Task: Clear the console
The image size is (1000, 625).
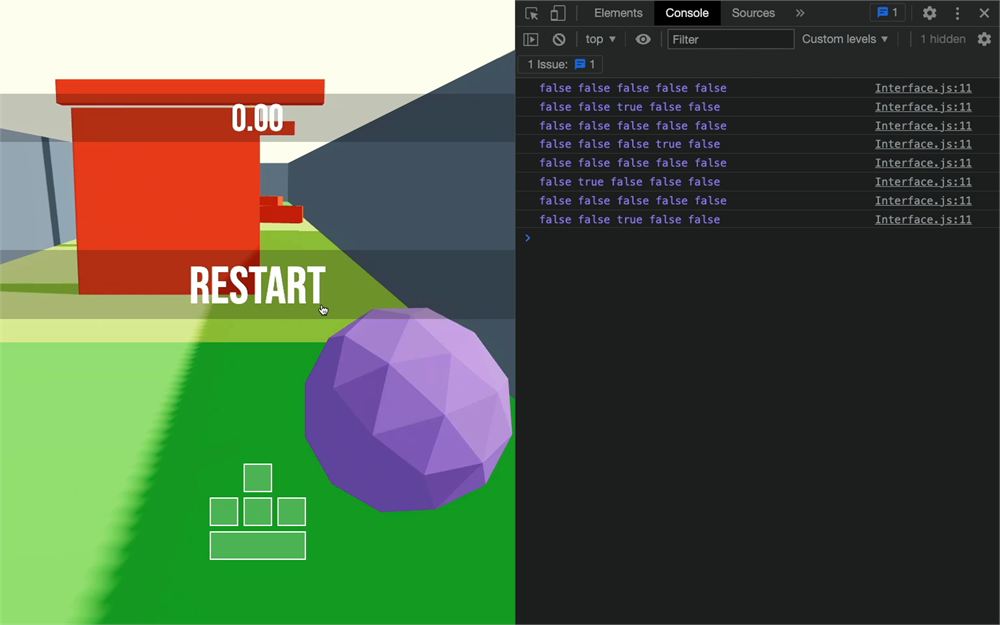Action: tap(559, 39)
